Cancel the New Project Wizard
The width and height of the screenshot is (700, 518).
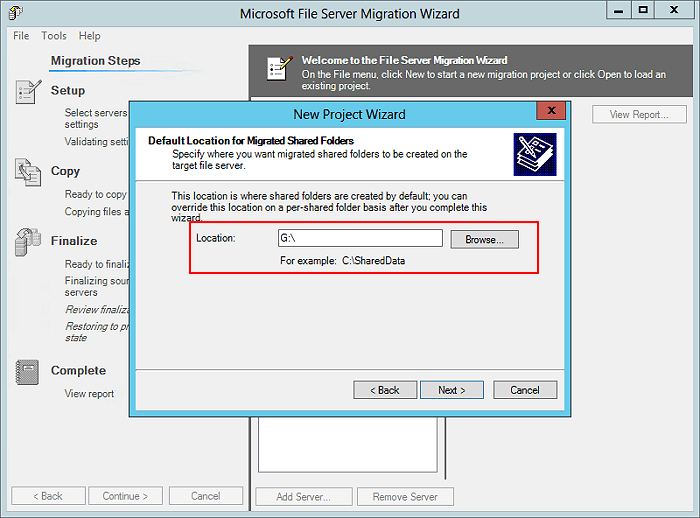click(524, 390)
